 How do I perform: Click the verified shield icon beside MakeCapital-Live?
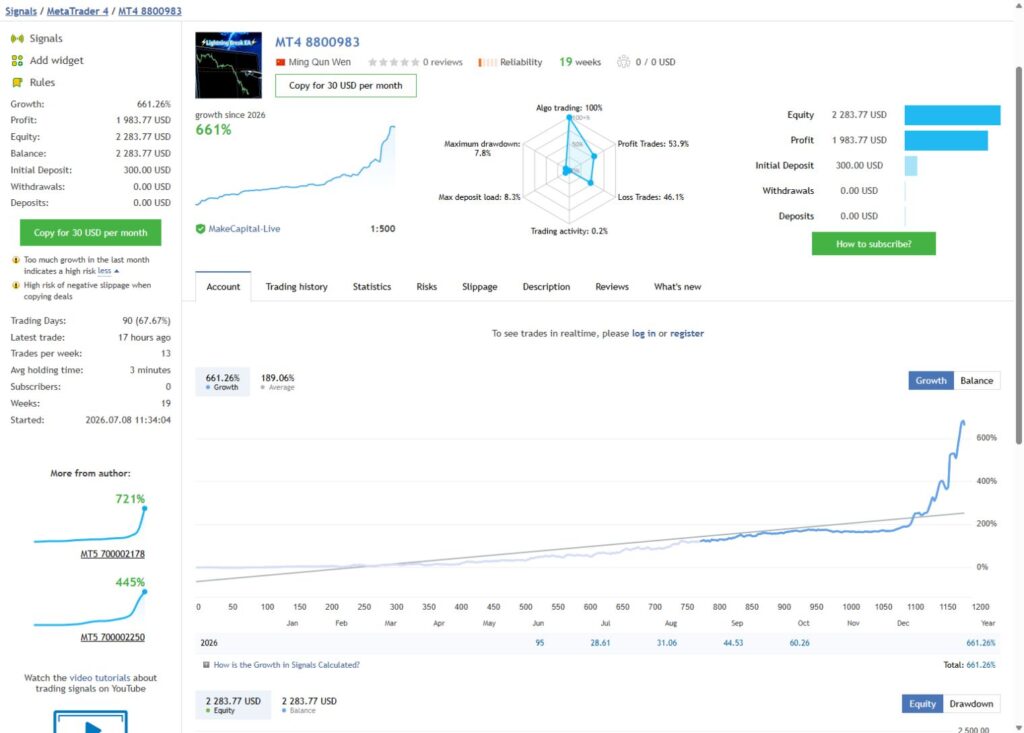click(x=200, y=229)
